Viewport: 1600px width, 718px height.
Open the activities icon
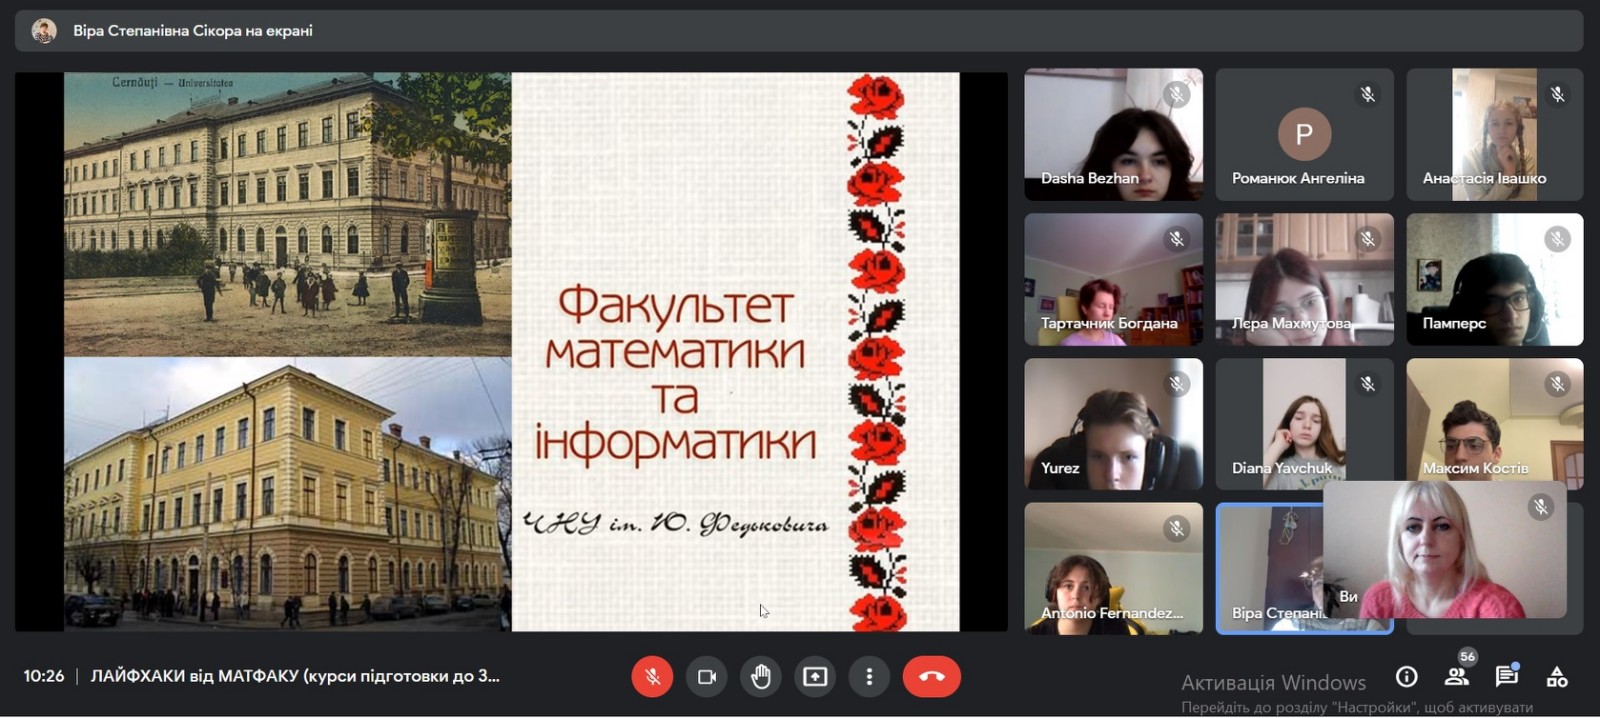point(1557,677)
